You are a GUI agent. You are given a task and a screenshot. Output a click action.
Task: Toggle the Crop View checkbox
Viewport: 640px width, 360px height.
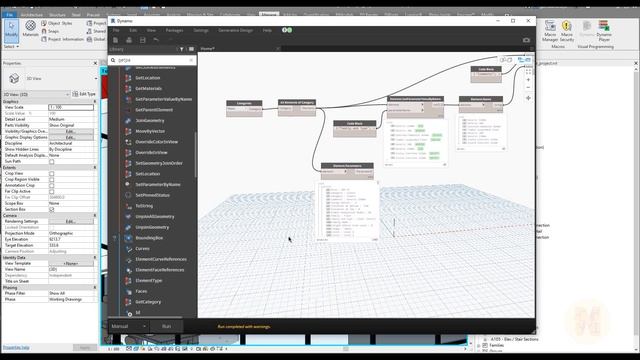51,173
